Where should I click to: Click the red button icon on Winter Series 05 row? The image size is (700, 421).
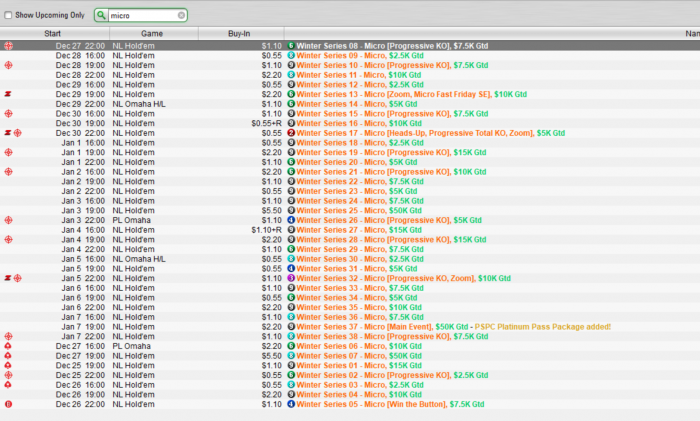8,404
